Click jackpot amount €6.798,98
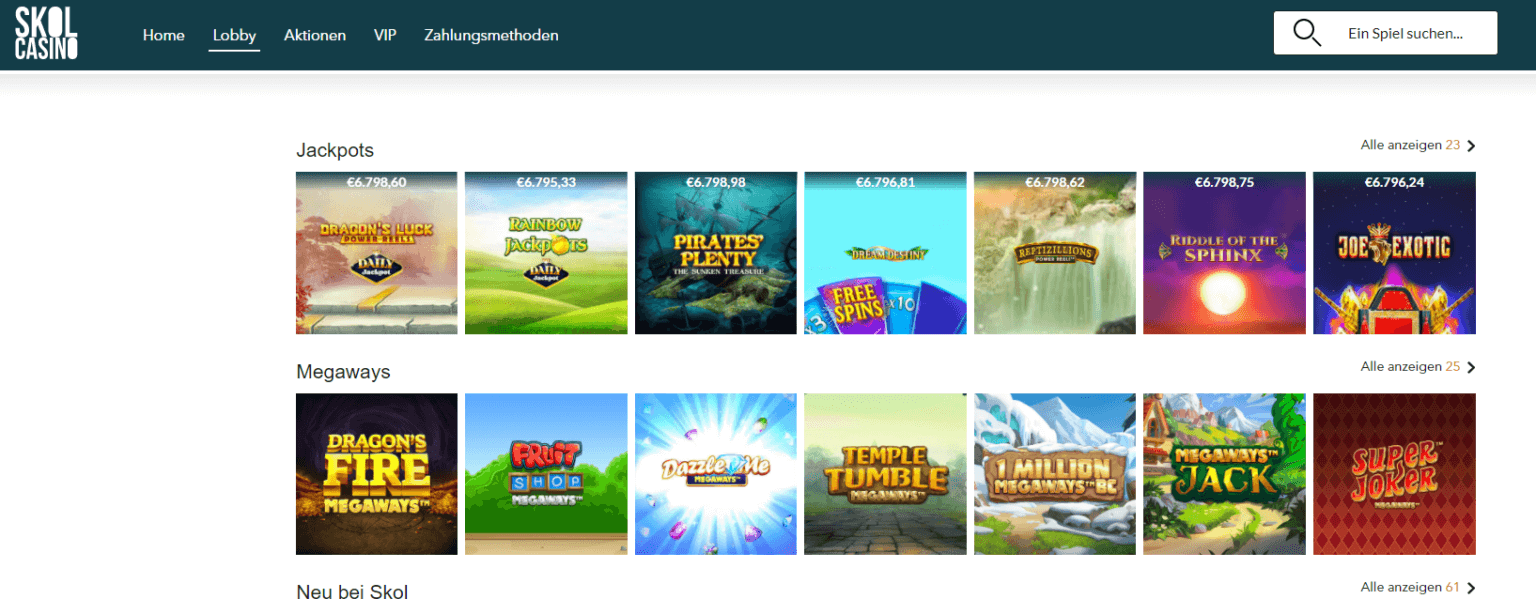This screenshot has width=1536, height=599. [716, 183]
